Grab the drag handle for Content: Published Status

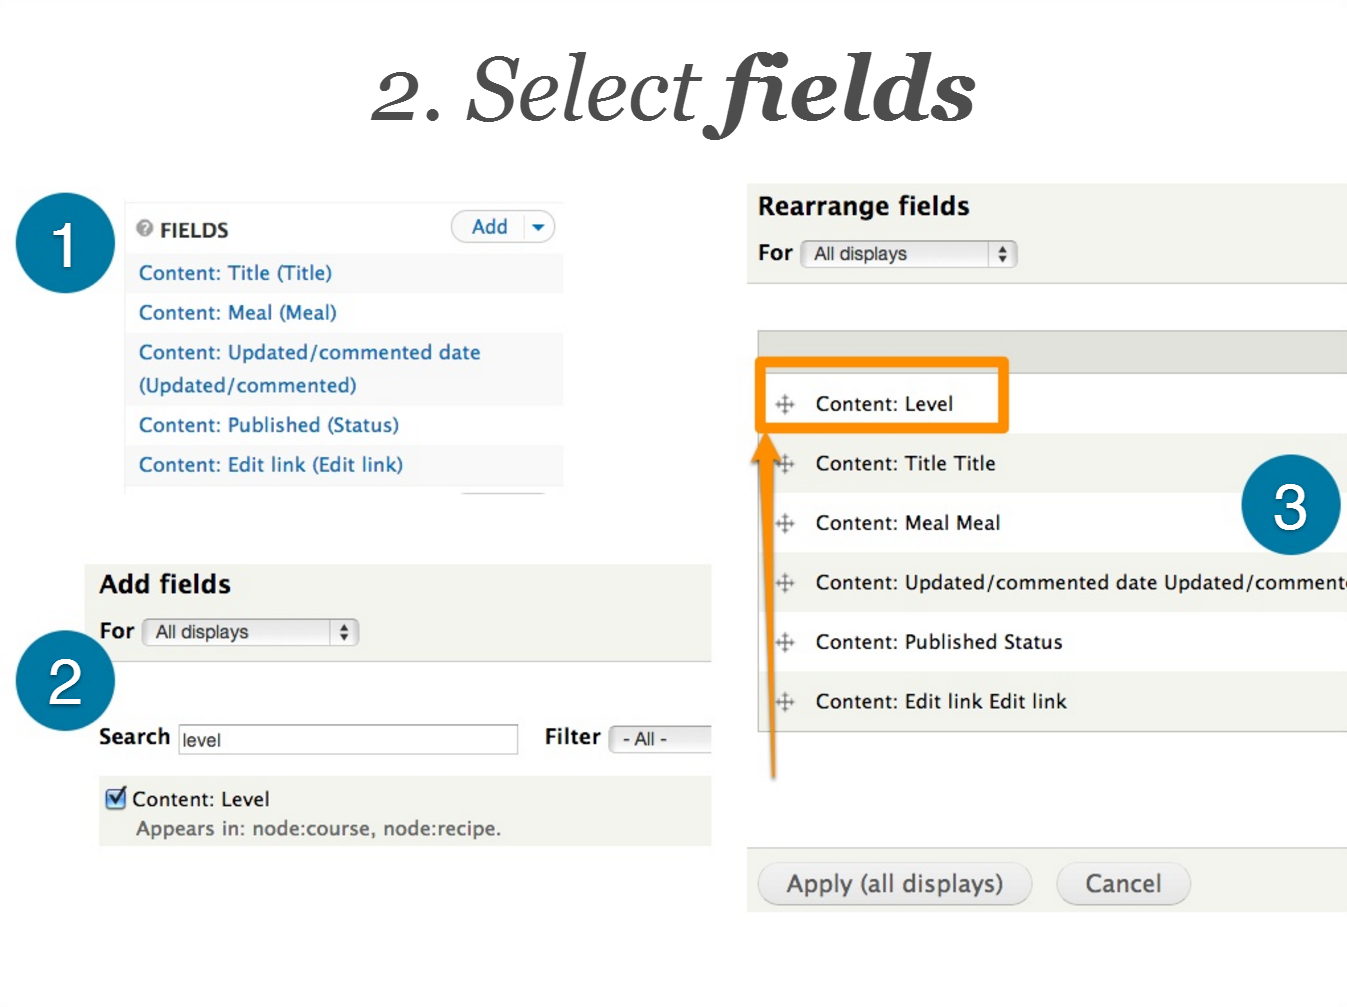point(784,641)
